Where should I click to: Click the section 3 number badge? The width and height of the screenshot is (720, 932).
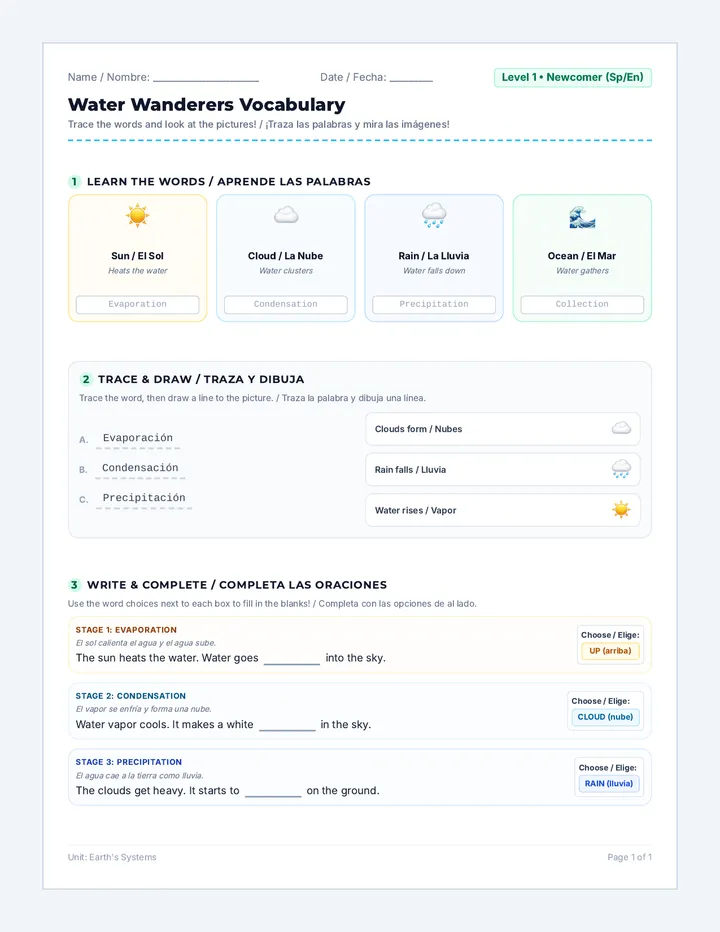pyautogui.click(x=74, y=585)
